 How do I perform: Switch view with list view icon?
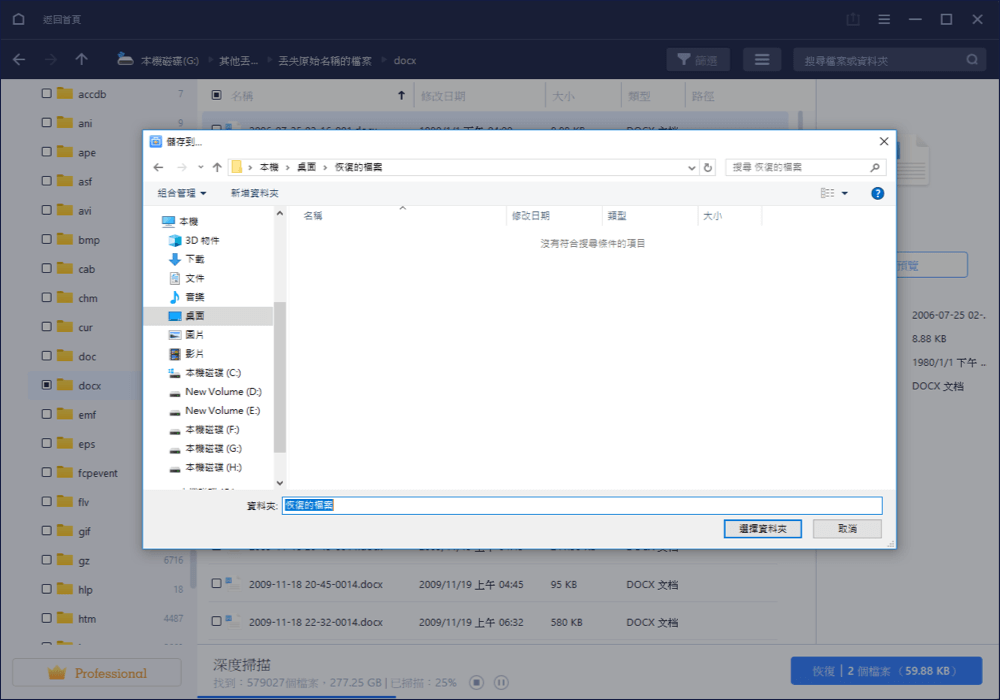pyautogui.click(x=762, y=60)
